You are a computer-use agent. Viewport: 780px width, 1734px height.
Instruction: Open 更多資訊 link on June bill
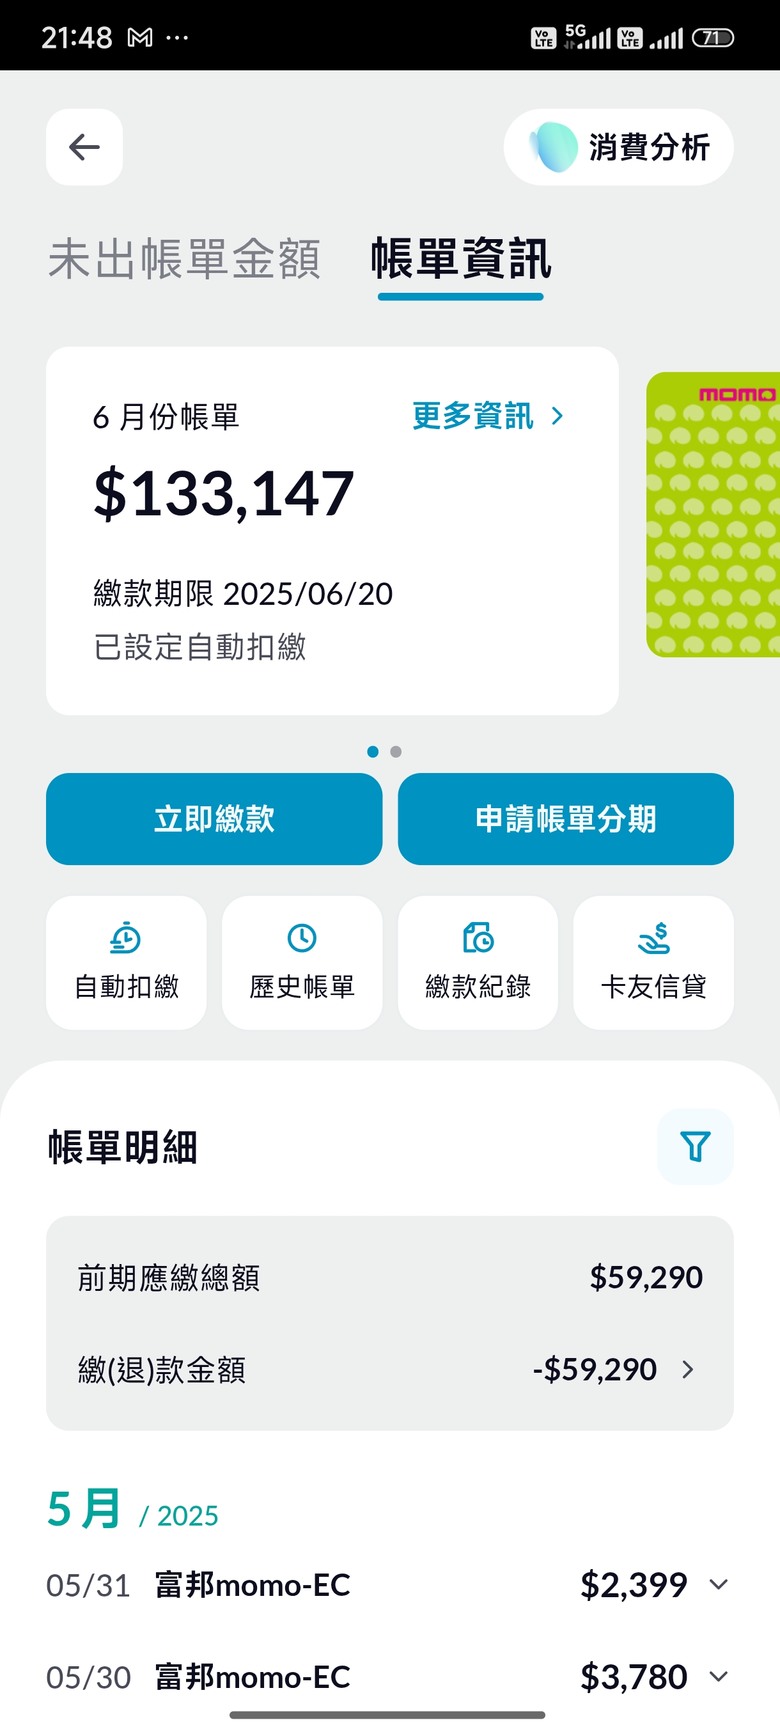[488, 416]
